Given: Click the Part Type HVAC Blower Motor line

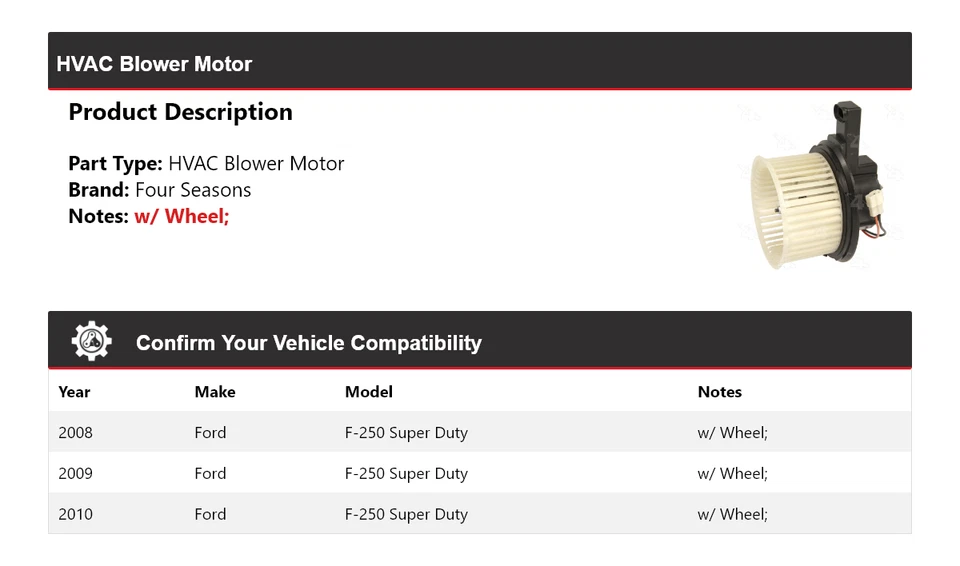Looking at the screenshot, I should click(x=206, y=164).
